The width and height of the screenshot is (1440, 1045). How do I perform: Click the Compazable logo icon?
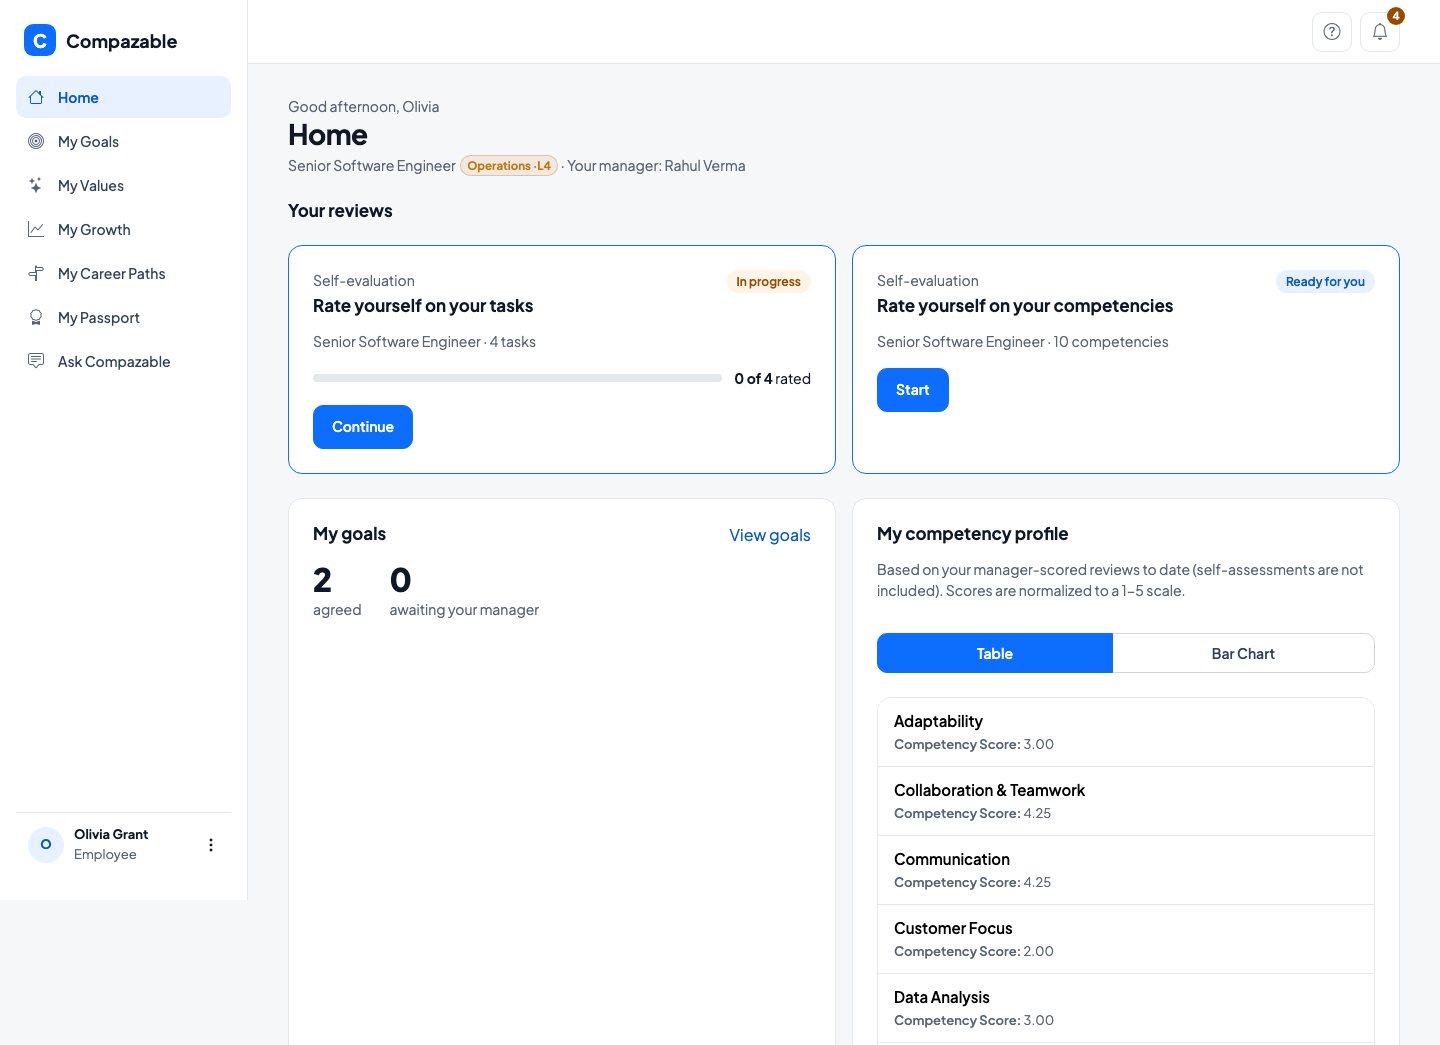point(40,40)
